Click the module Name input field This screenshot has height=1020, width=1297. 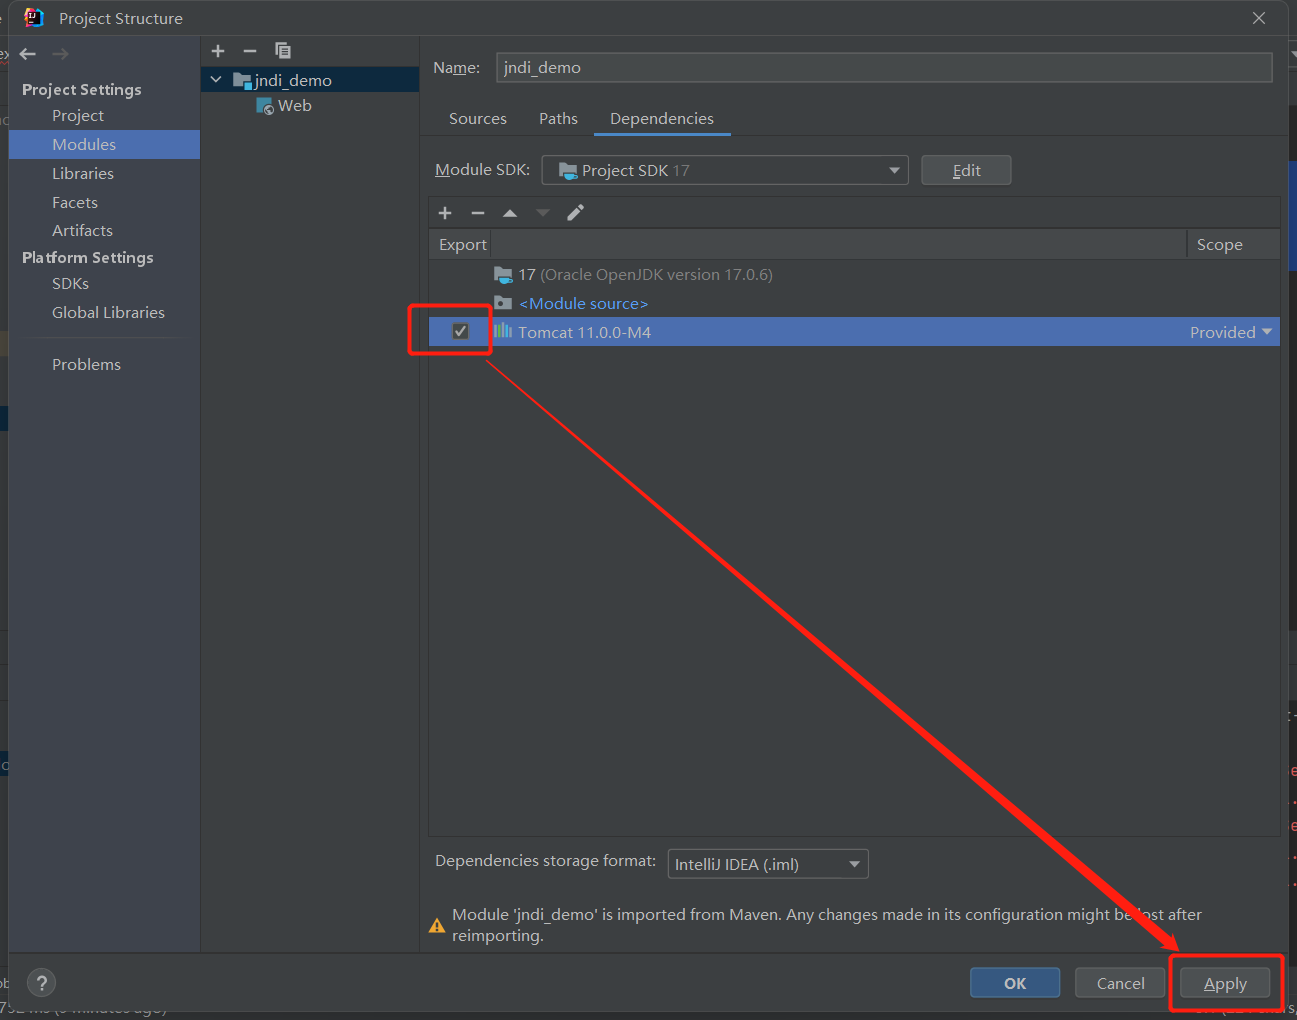tap(884, 67)
